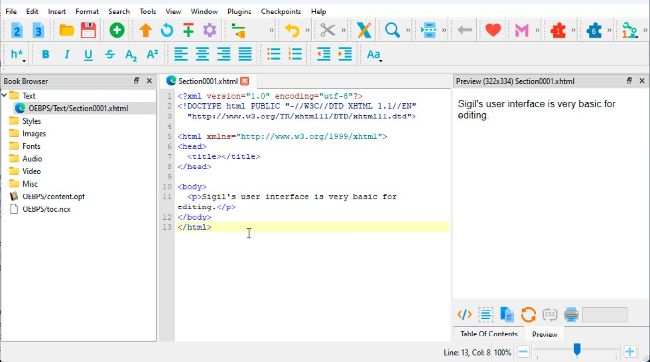Click the EPUB 3 version icon

[x=38, y=30]
